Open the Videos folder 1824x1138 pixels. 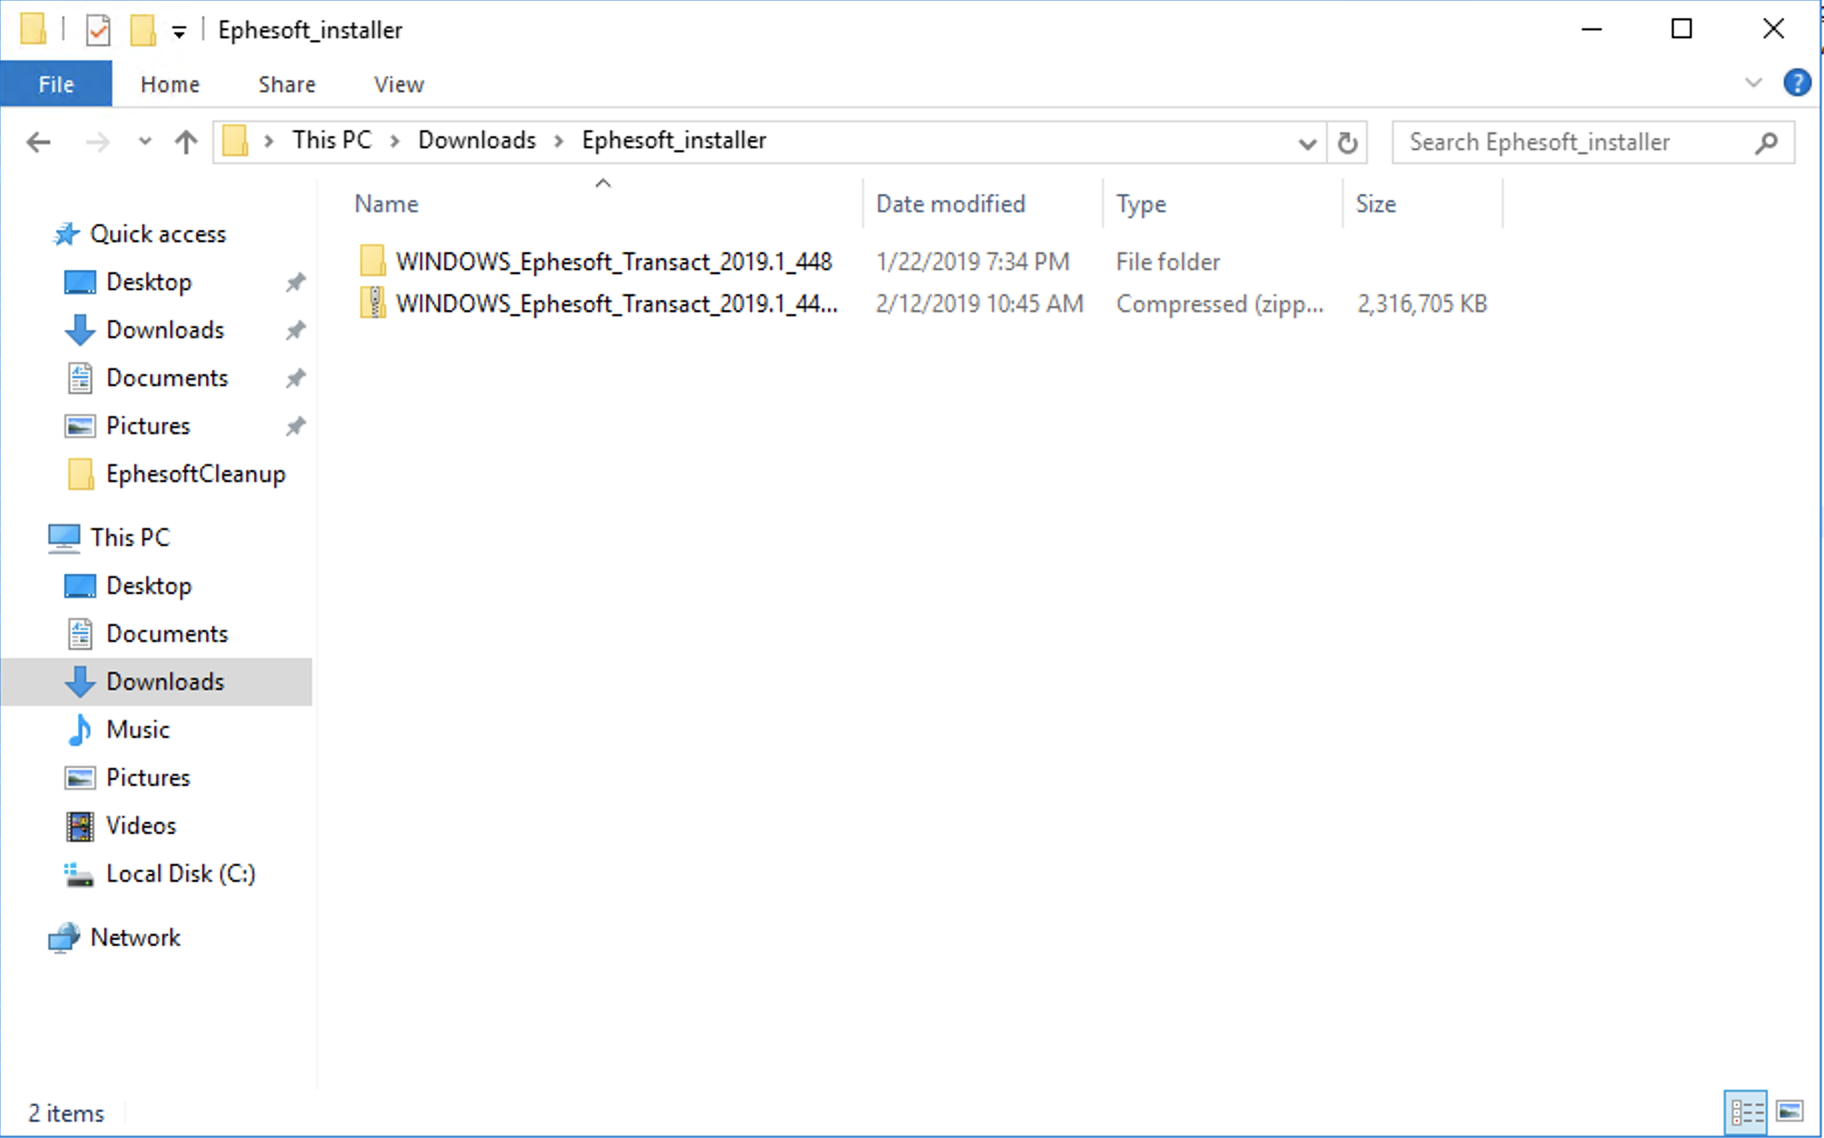tap(141, 826)
